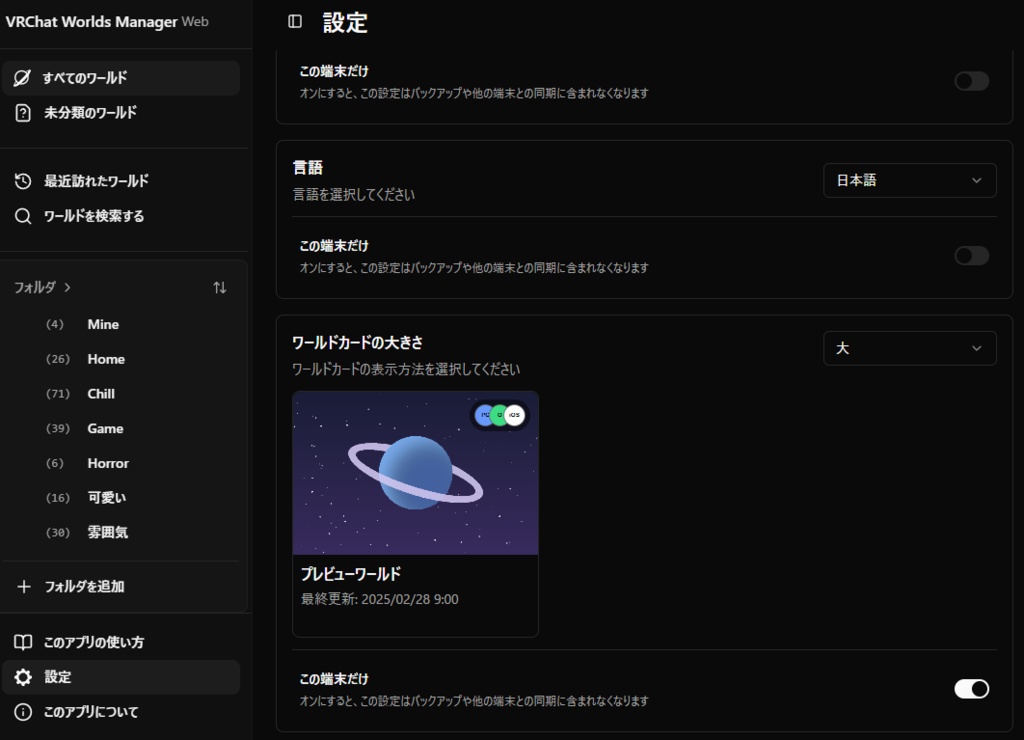Viewport: 1024px width, 740px height.
Task: Click the plus icon for フォルダを追加
Action: [24, 587]
